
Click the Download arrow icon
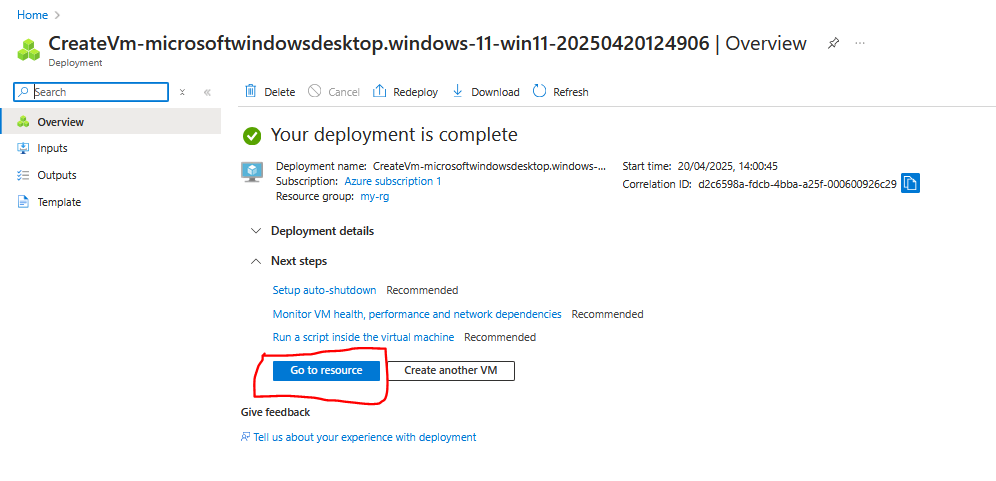pyautogui.click(x=457, y=91)
